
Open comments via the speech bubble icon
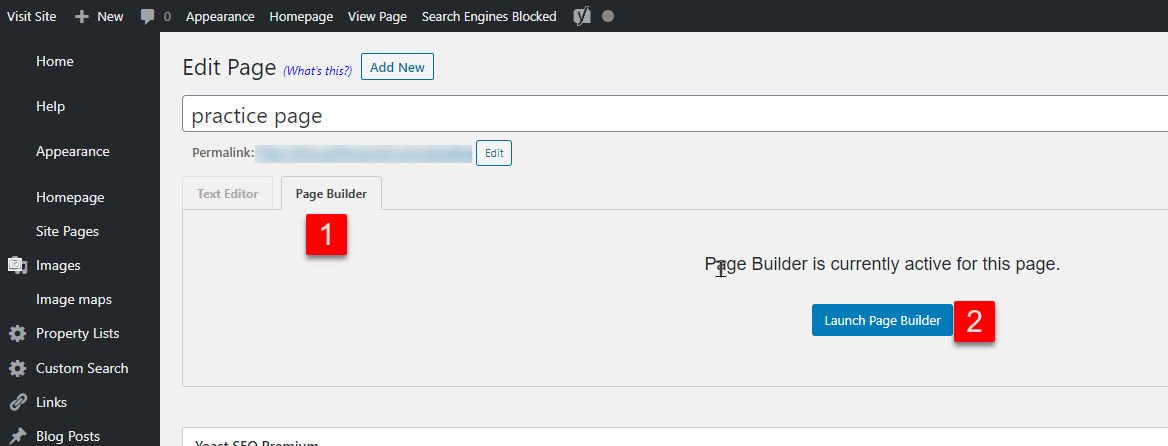(x=148, y=16)
